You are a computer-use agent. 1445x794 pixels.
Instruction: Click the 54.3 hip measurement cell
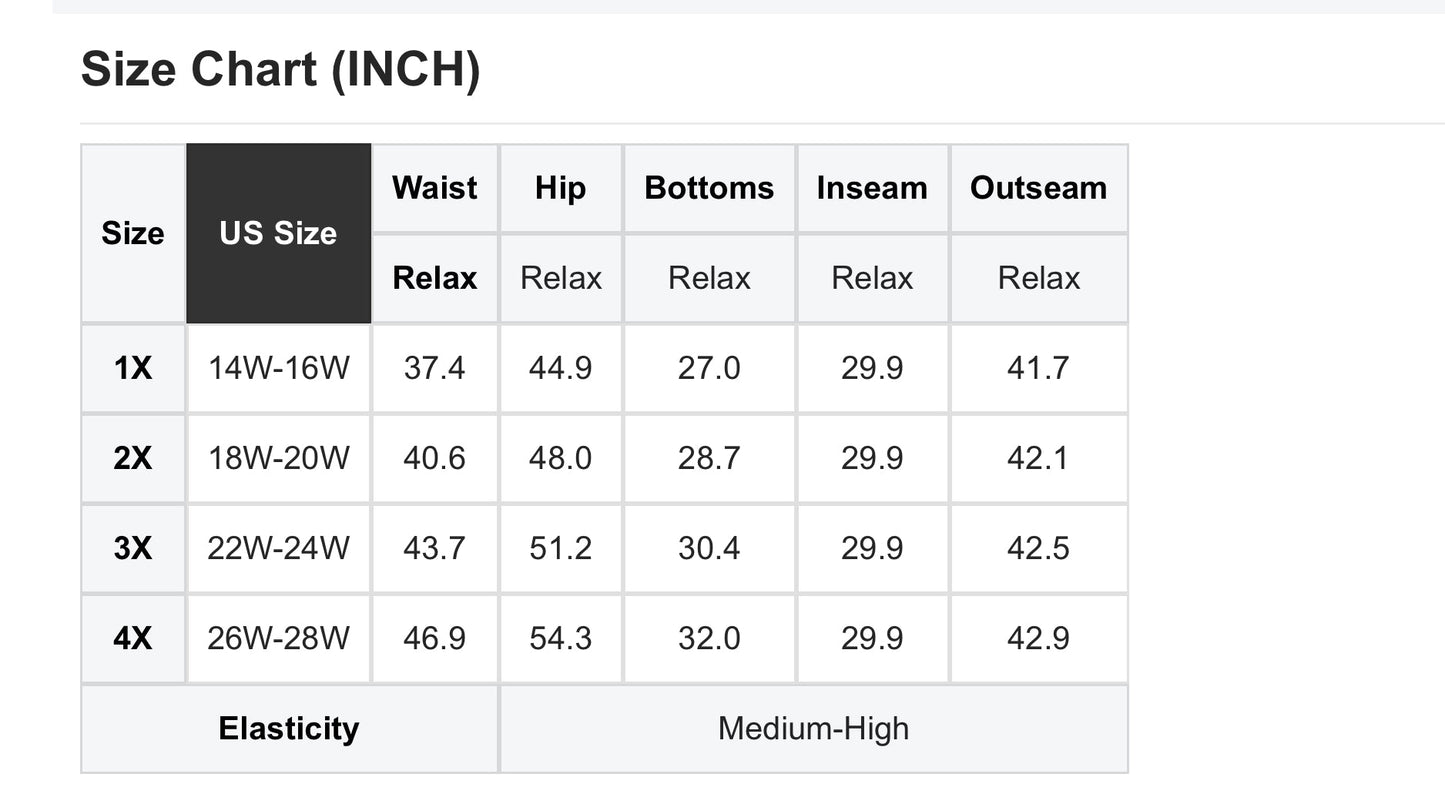coord(561,638)
